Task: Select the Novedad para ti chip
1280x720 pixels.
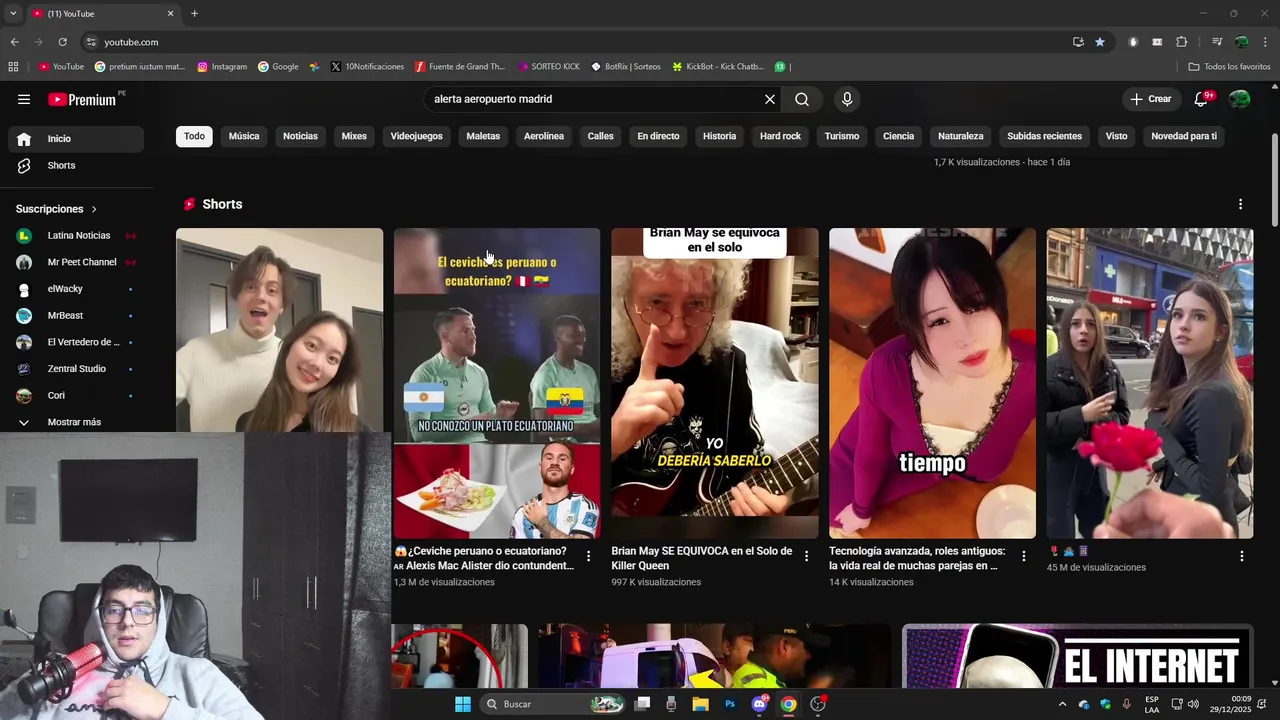Action: (x=1184, y=136)
